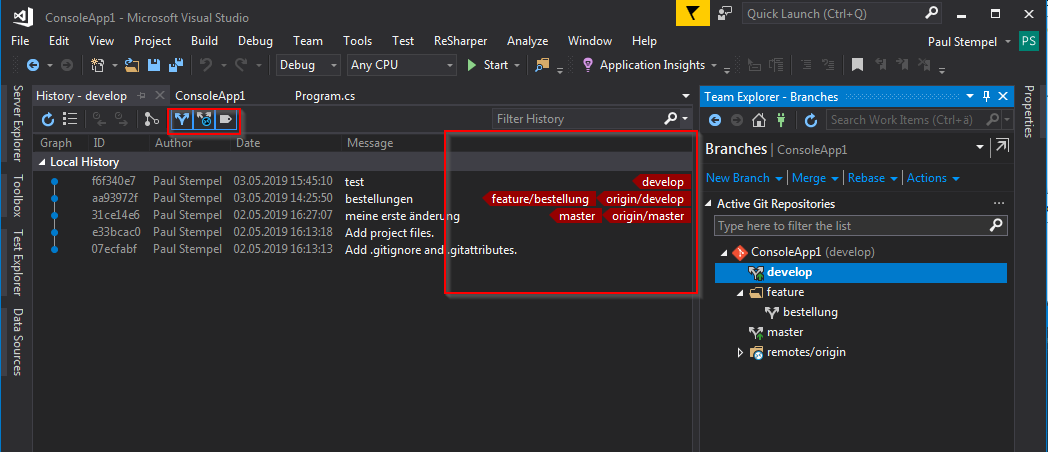The height and width of the screenshot is (452, 1048).
Task: Toggle Show Local Branches in history toolbar
Action: 182,119
